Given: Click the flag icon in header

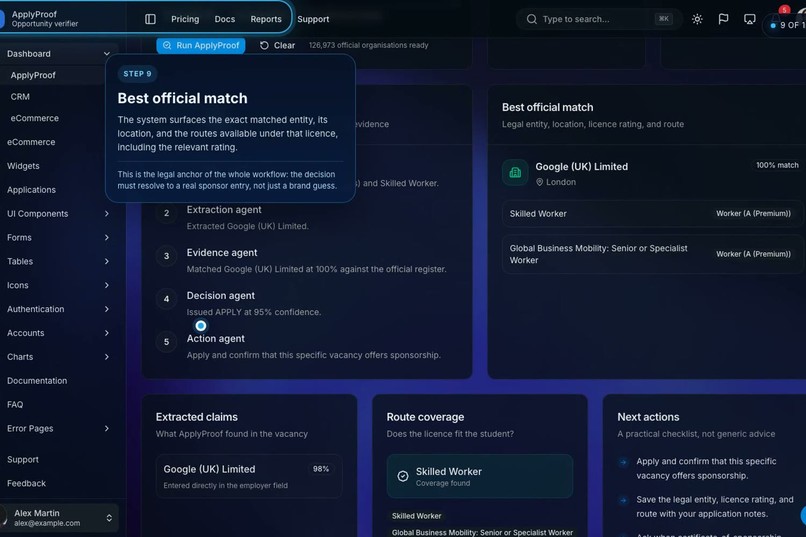Looking at the screenshot, I should pos(723,19).
